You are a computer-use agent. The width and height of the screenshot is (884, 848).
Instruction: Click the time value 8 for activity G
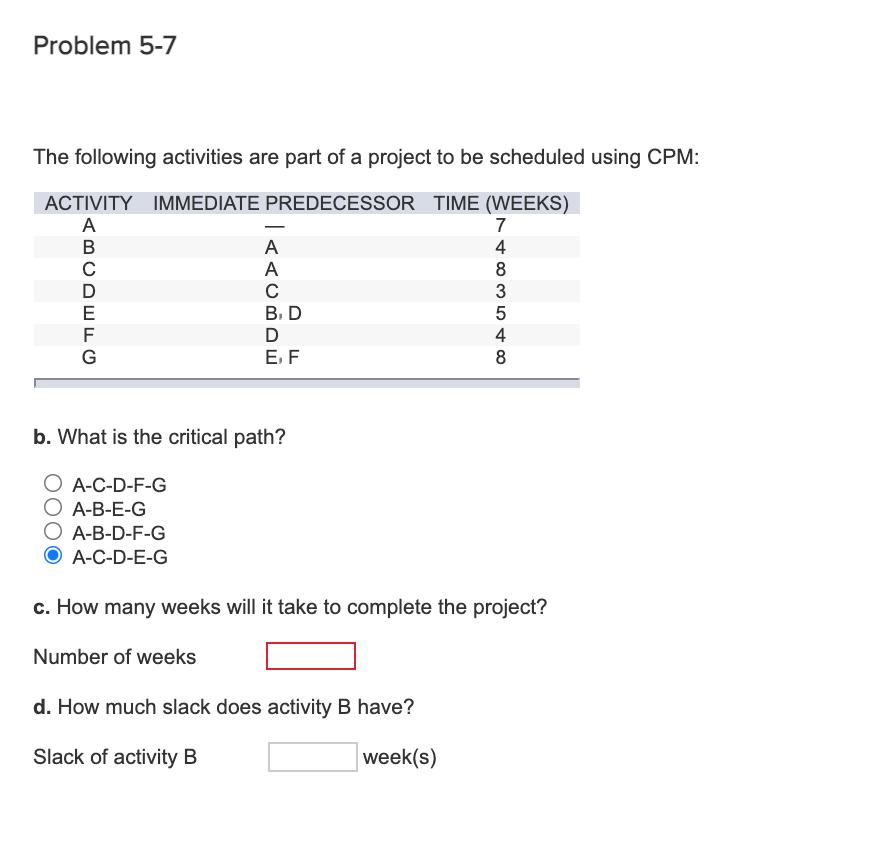(499, 357)
